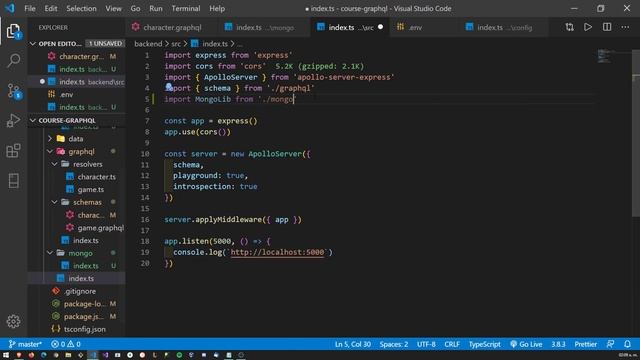The width and height of the screenshot is (640, 360).
Task: Open the Edit menu
Action: (x=51, y=8)
